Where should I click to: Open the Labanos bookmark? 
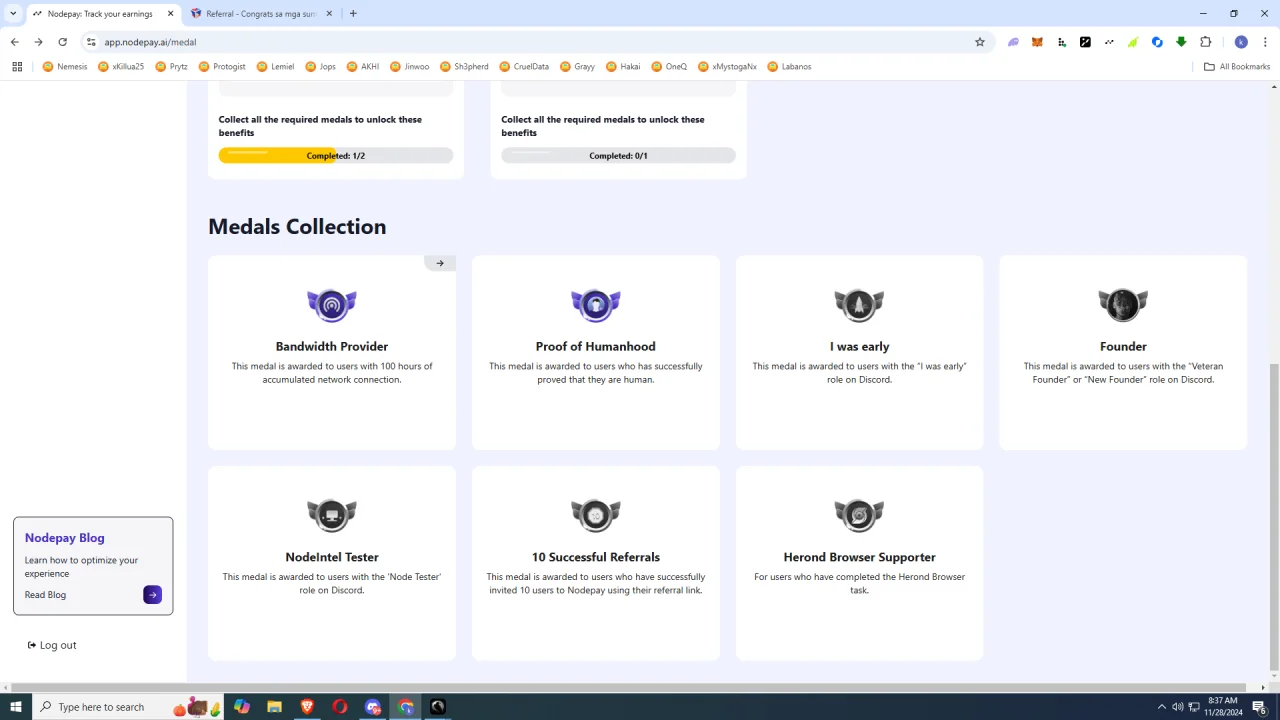pos(790,67)
